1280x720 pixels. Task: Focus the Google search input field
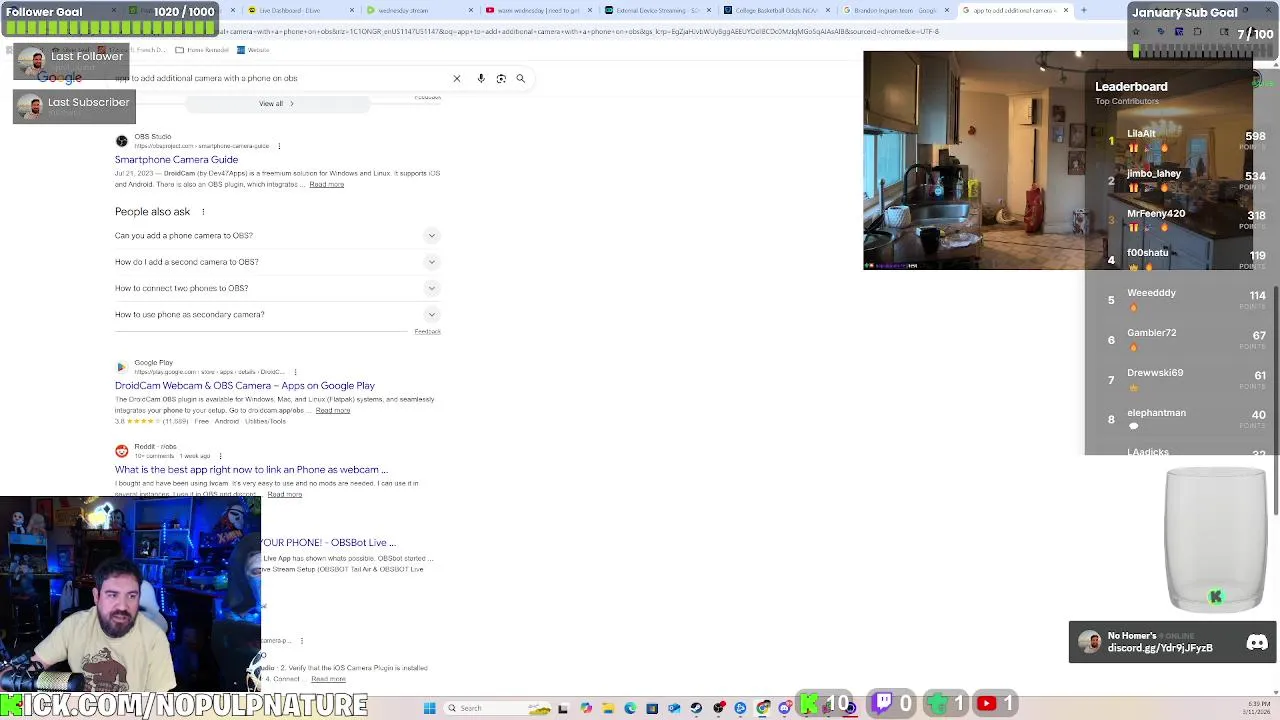pos(280,78)
